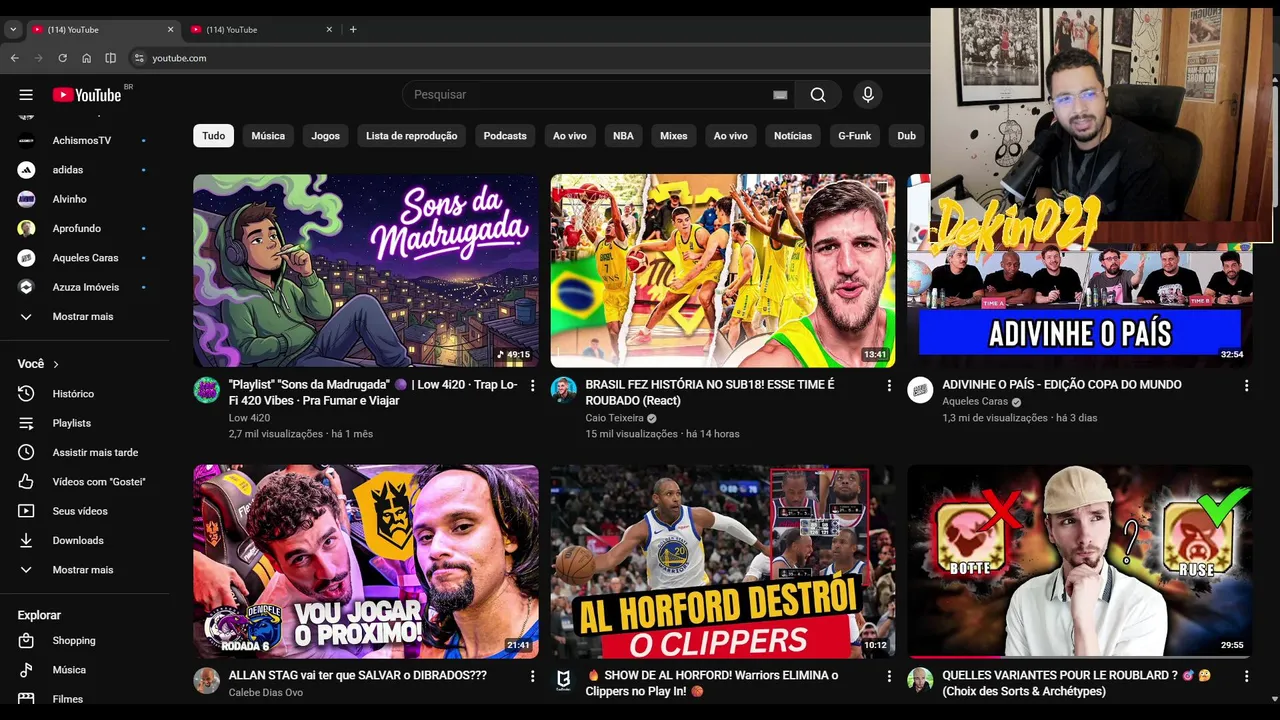Select the Música filter chip
Image resolution: width=1280 pixels, height=720 pixels.
point(268,136)
